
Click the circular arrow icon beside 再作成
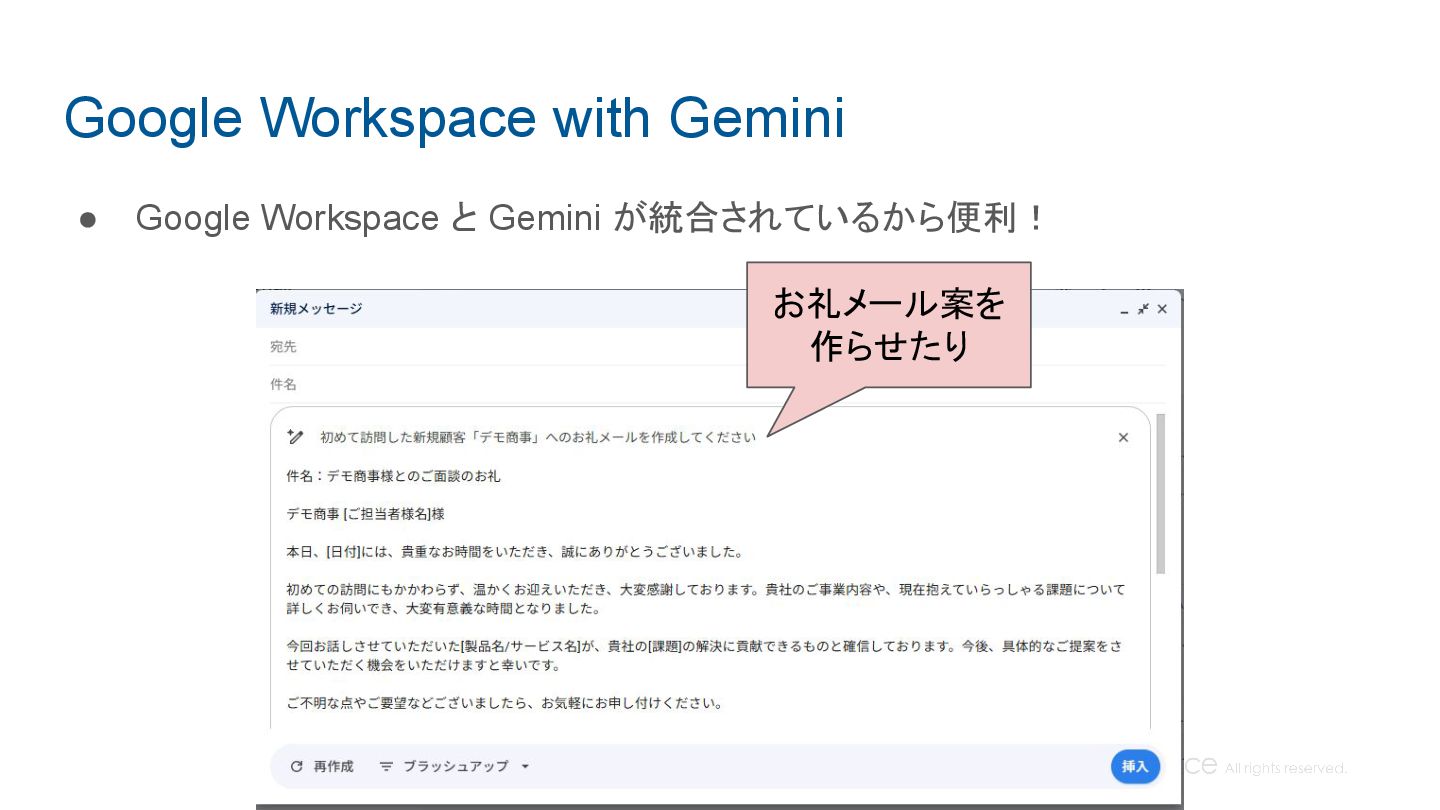pos(296,767)
